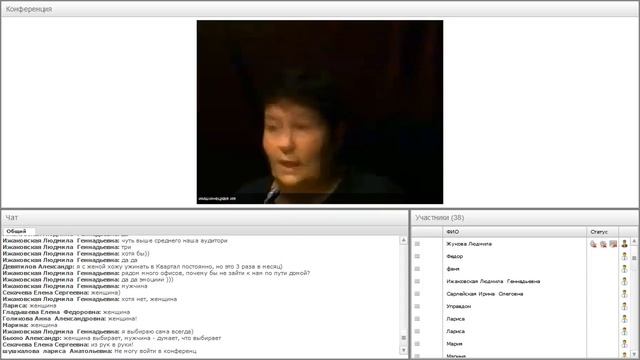The height and width of the screenshot is (360, 640).
Task: Click chat message 'хотя нет, женщина'
Action: (149, 299)
